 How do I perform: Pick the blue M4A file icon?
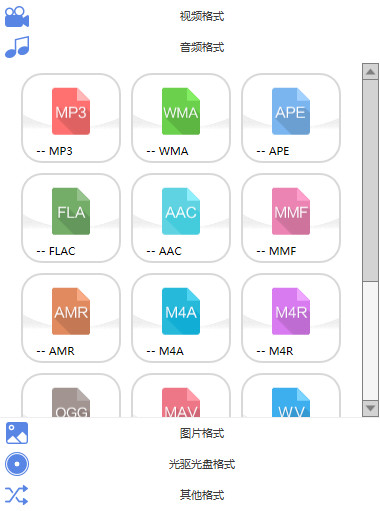point(181,311)
